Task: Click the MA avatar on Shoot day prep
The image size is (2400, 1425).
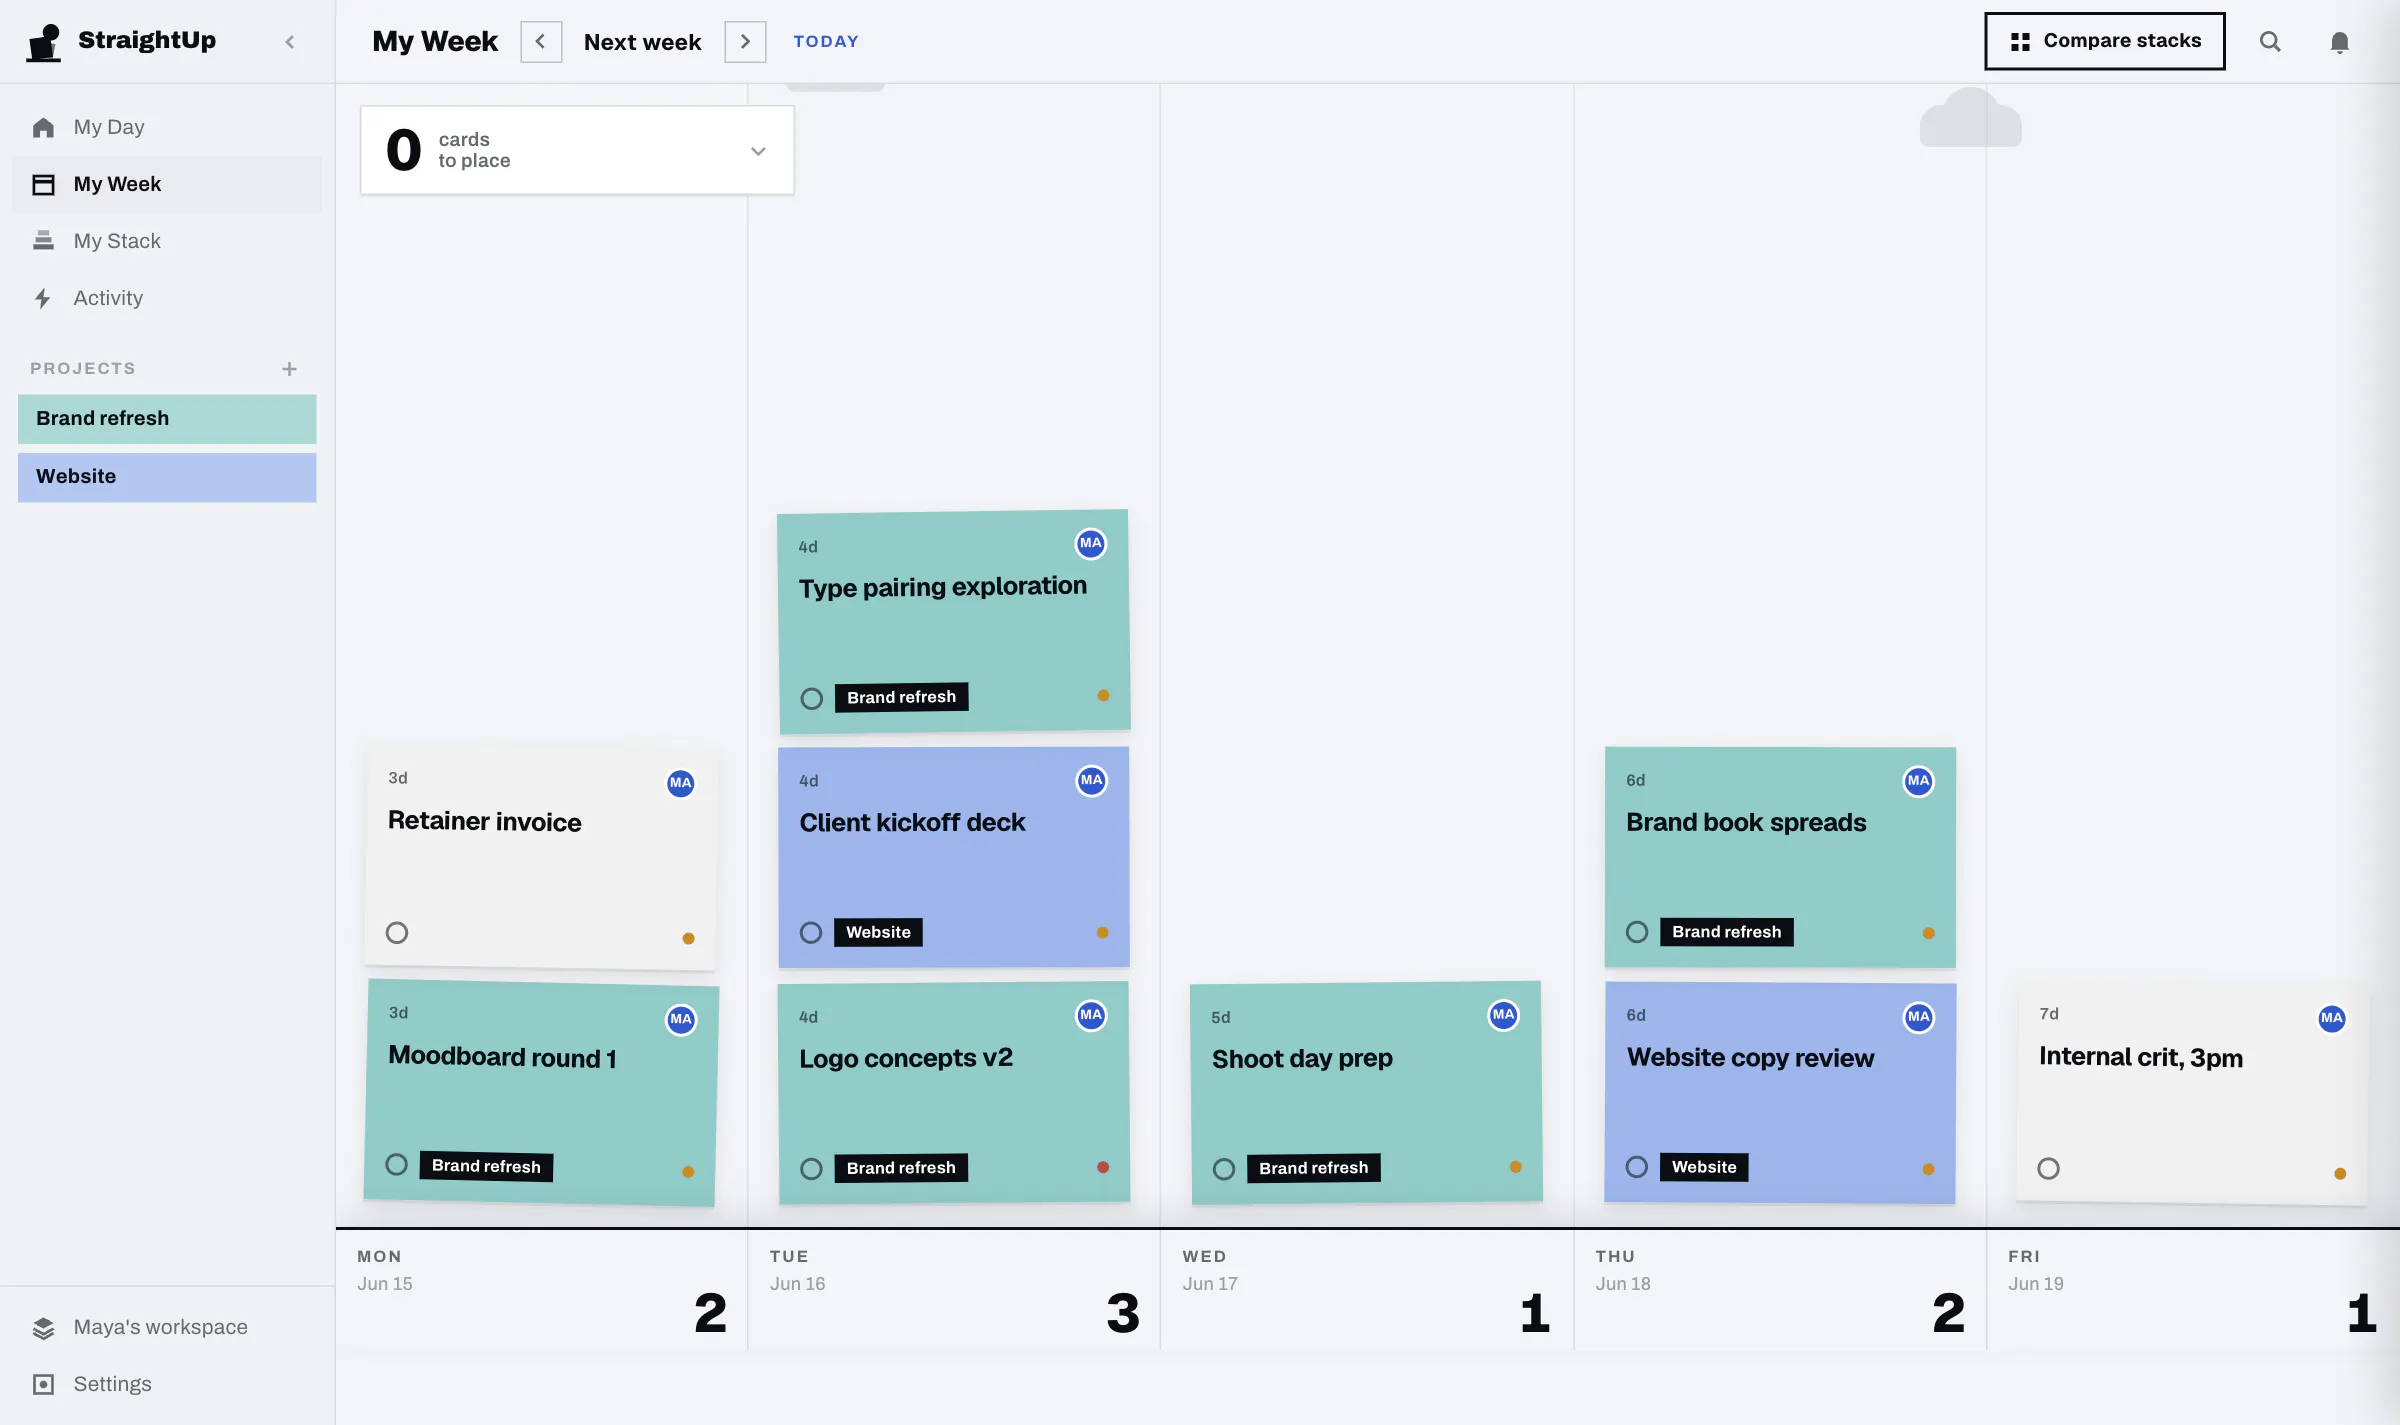Action: [1503, 1015]
